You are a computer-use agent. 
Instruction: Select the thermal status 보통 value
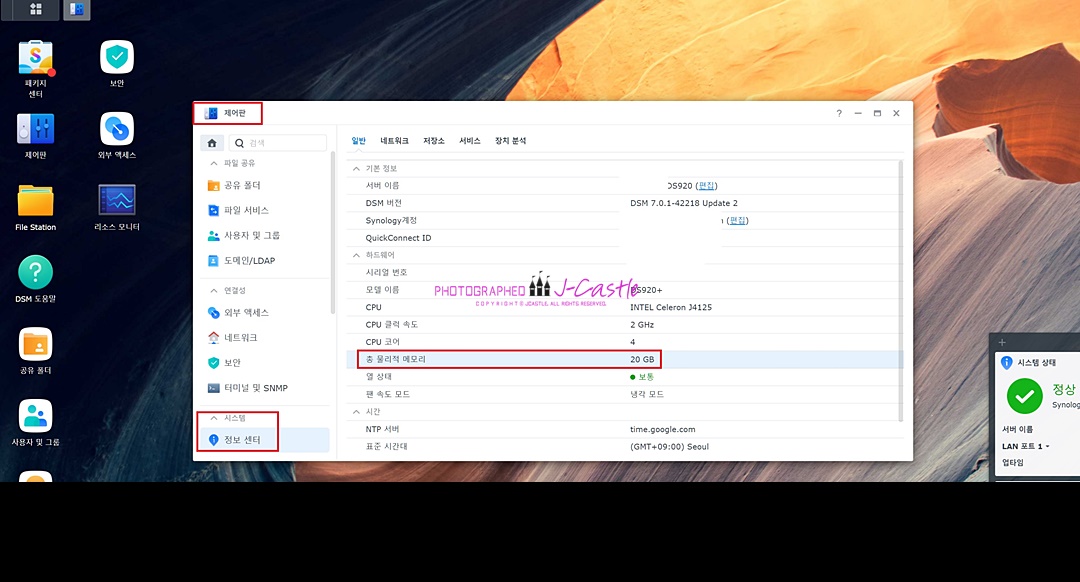coord(642,377)
